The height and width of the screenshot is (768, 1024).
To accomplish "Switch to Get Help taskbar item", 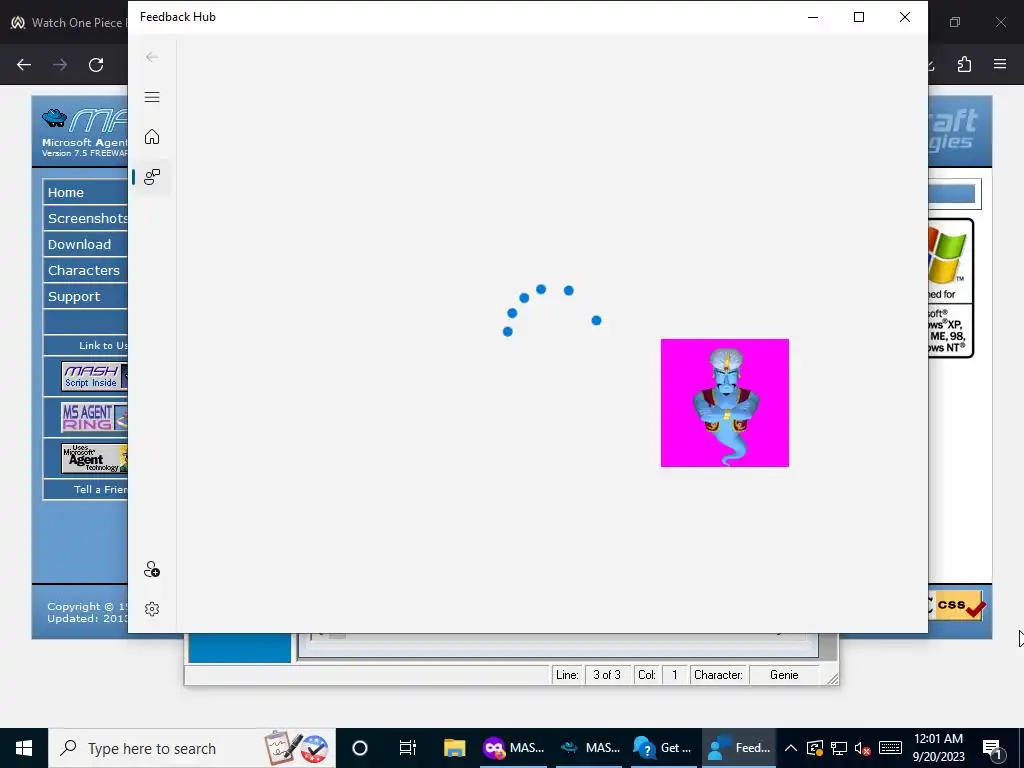I will 663,748.
